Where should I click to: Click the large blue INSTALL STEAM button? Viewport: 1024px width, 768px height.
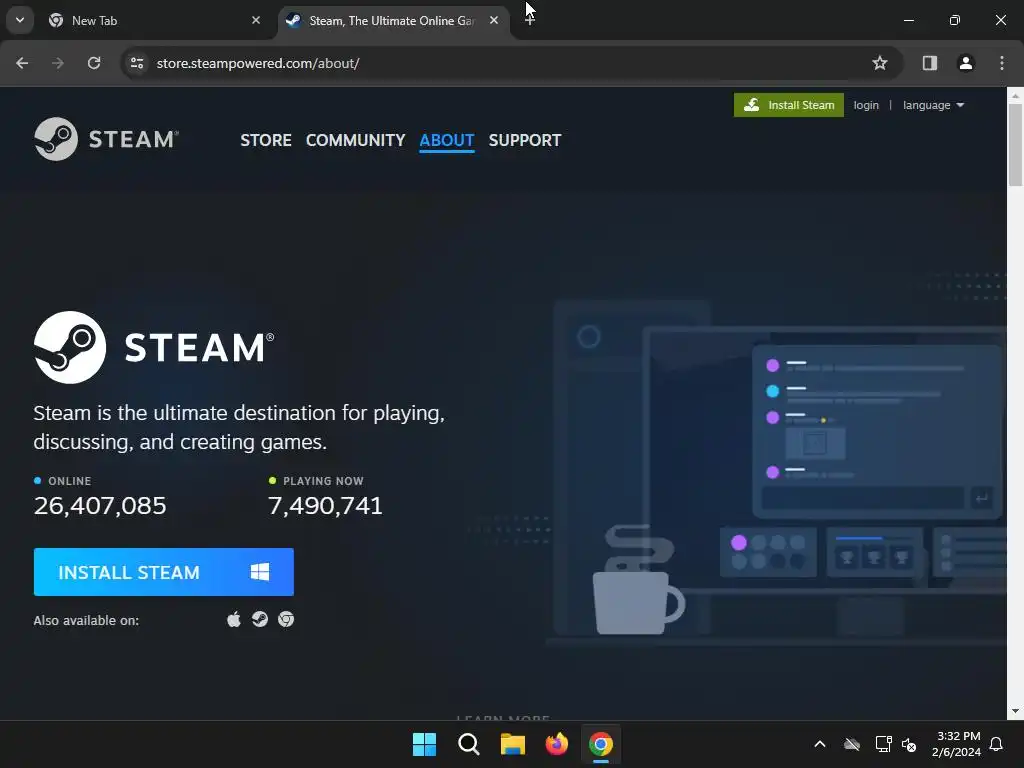tap(164, 572)
